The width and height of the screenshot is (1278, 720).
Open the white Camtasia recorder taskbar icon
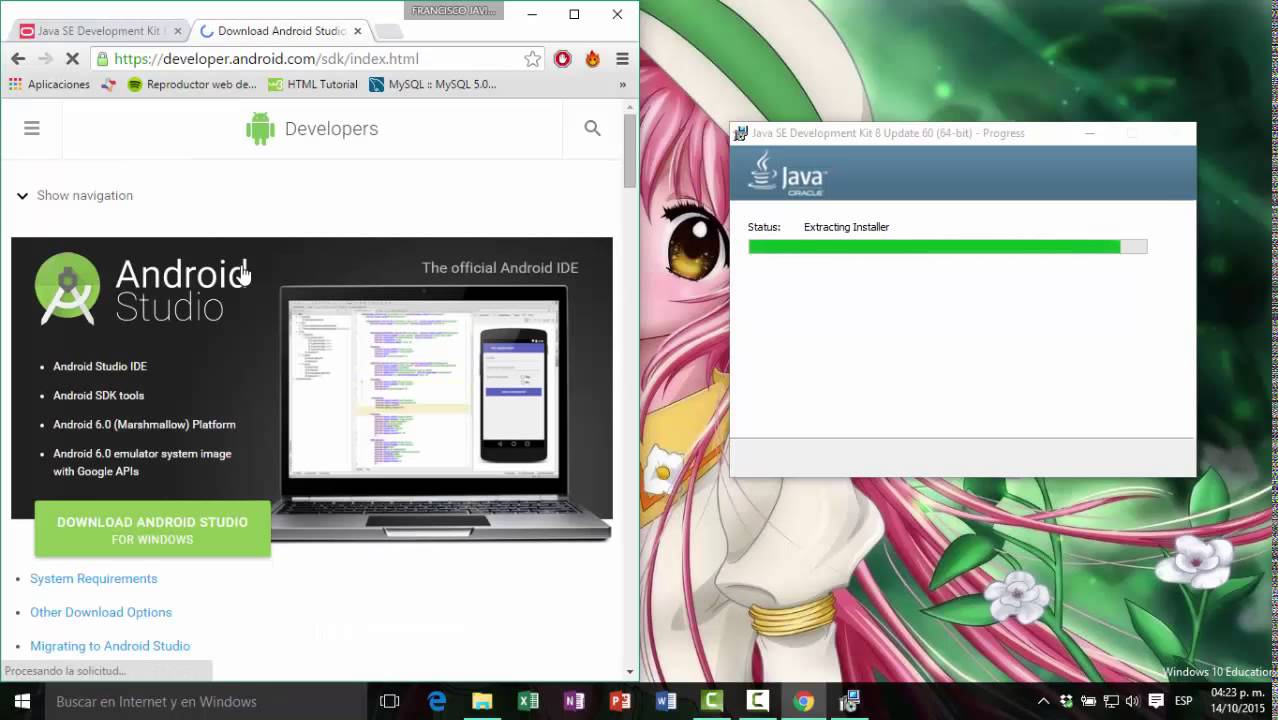(758, 701)
